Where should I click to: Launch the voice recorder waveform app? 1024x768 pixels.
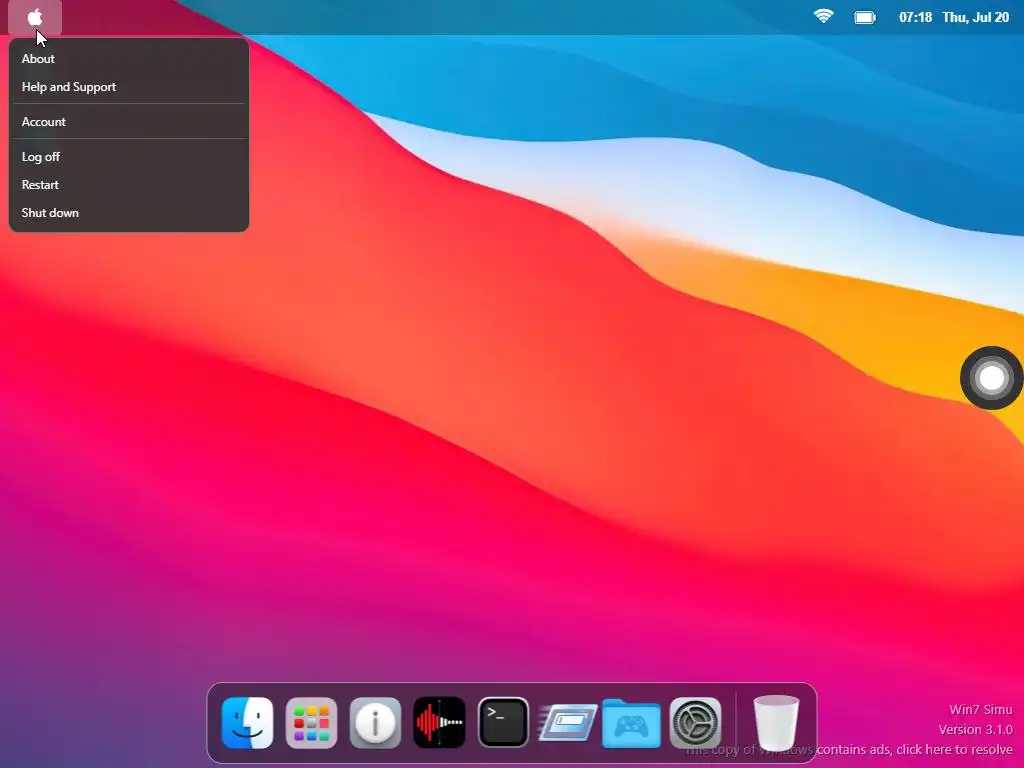(440, 723)
